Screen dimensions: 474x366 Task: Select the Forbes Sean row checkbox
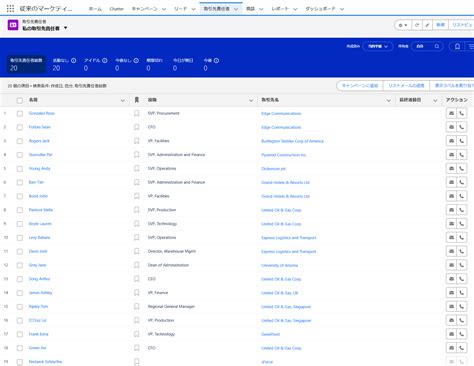(20, 127)
